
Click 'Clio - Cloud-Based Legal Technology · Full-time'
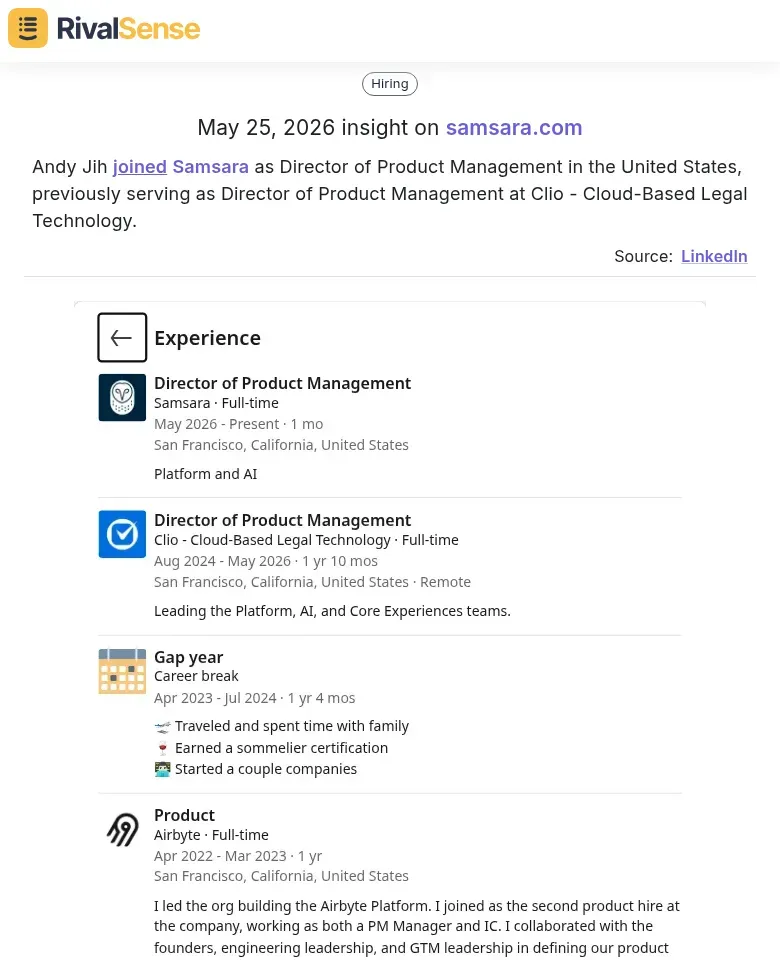click(x=306, y=540)
